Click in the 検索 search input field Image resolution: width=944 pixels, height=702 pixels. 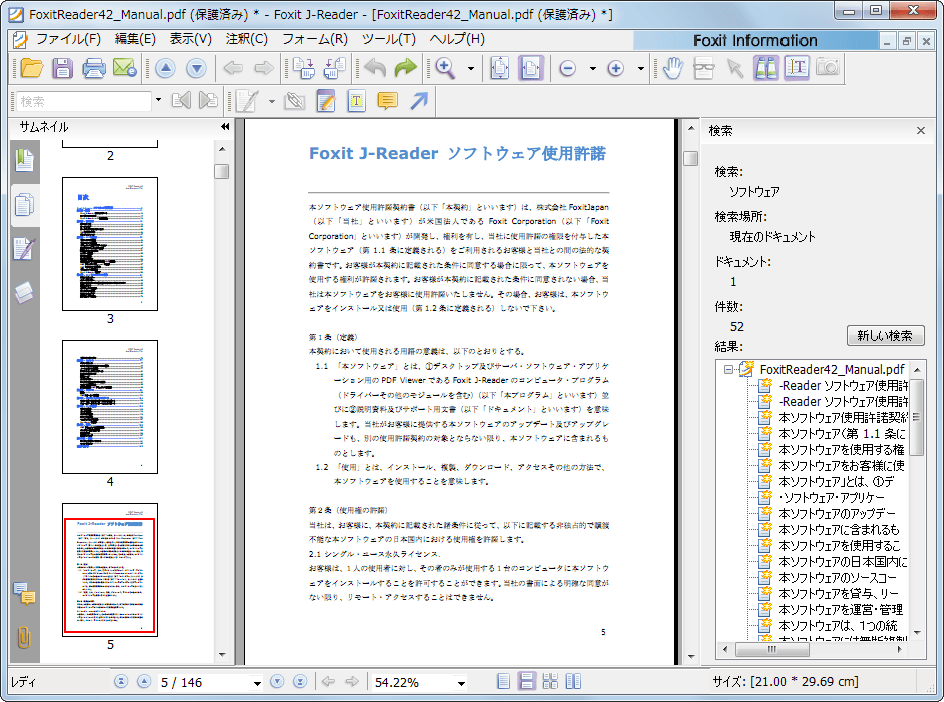(x=84, y=101)
